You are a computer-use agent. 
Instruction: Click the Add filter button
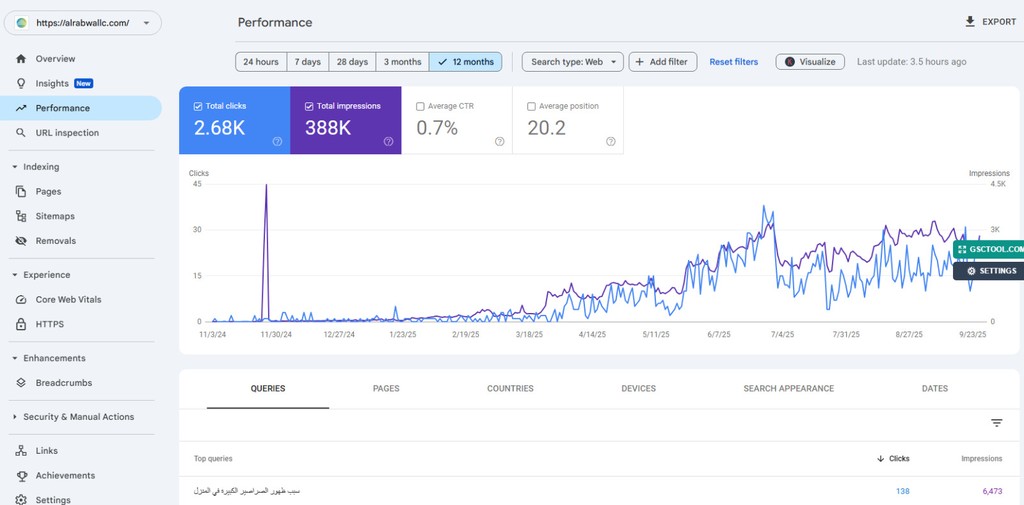[662, 62]
